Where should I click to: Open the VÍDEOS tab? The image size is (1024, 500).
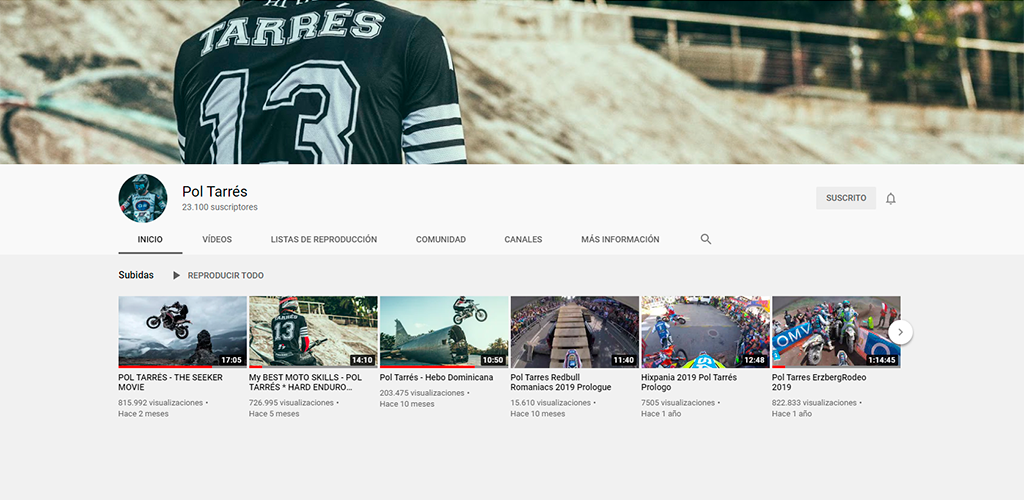tap(217, 240)
